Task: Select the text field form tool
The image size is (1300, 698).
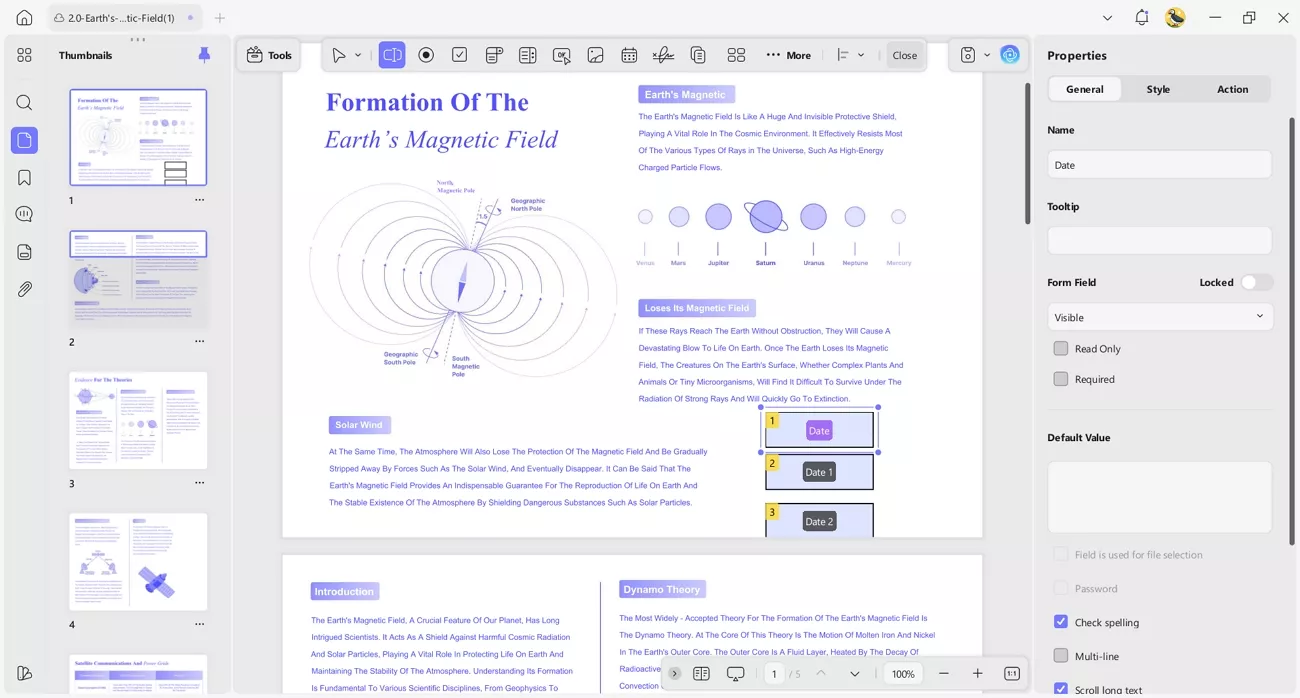Action: (392, 55)
